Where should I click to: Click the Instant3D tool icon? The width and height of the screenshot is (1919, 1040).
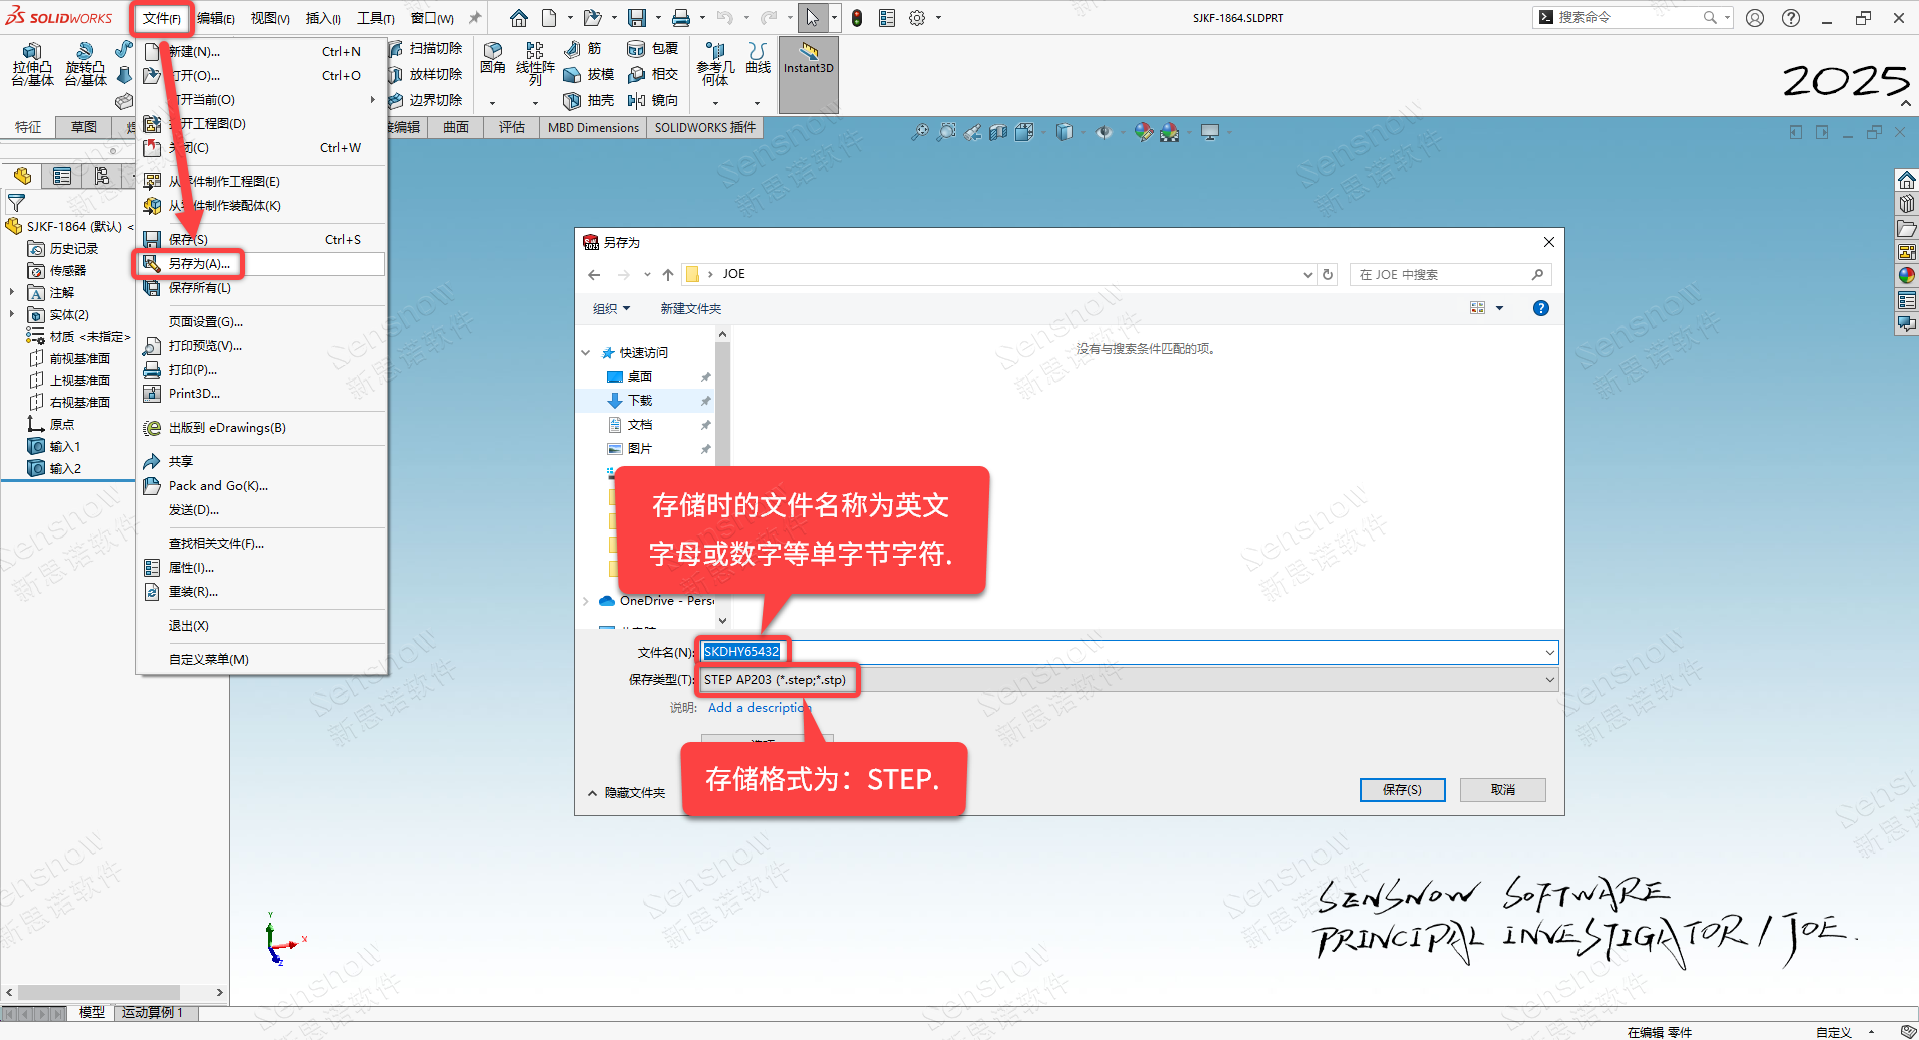click(x=808, y=58)
